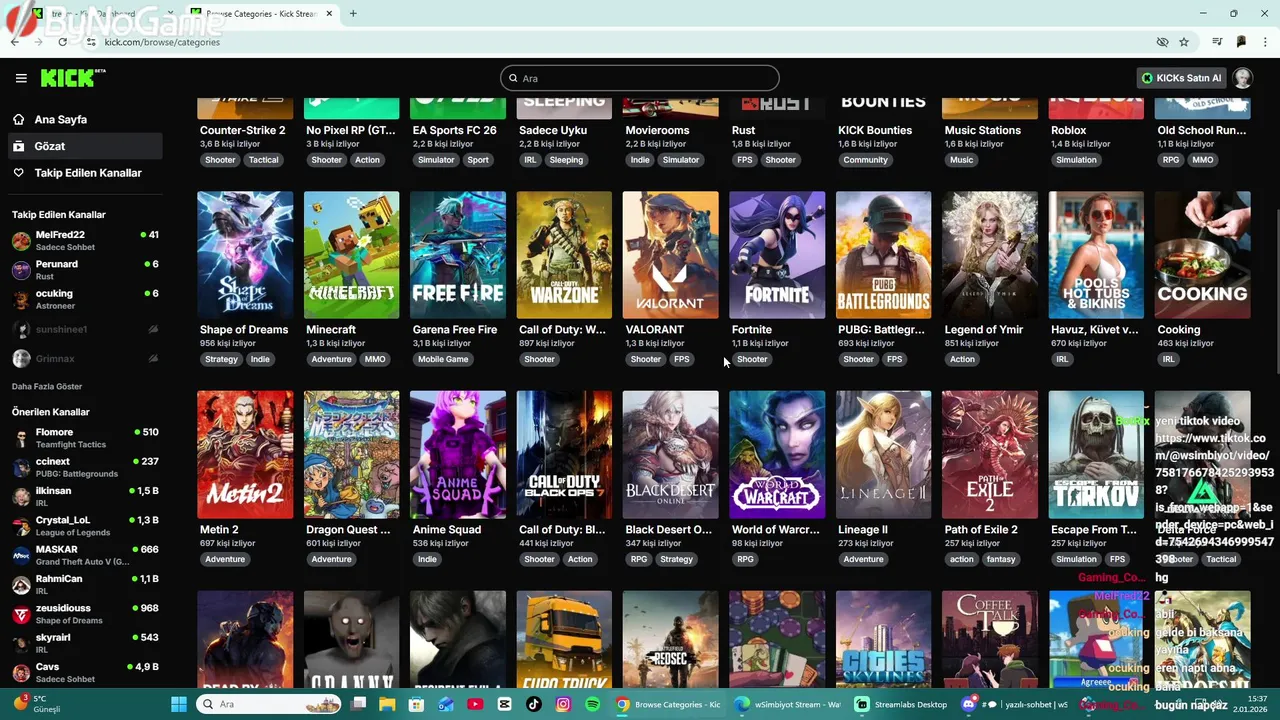This screenshot has height=720, width=1280.
Task: Switch to the Discord window in taskbar
Action: pyautogui.click(x=1015, y=704)
